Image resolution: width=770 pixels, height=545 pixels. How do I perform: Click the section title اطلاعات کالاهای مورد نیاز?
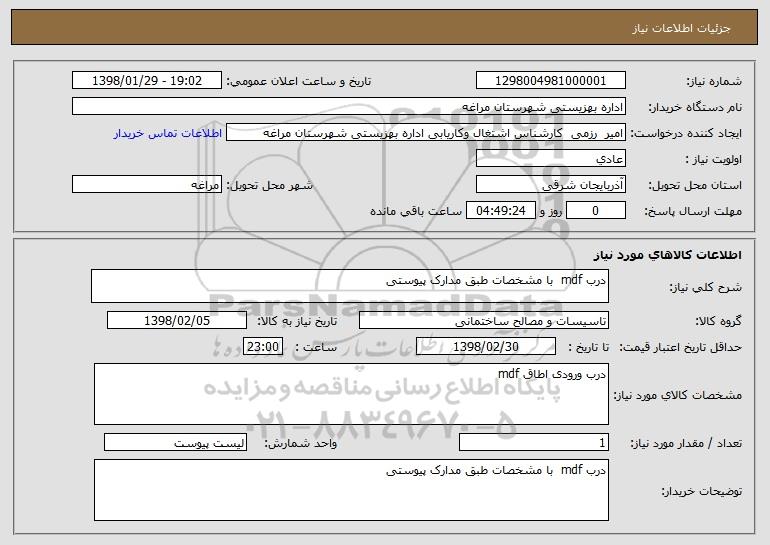pyautogui.click(x=667, y=255)
